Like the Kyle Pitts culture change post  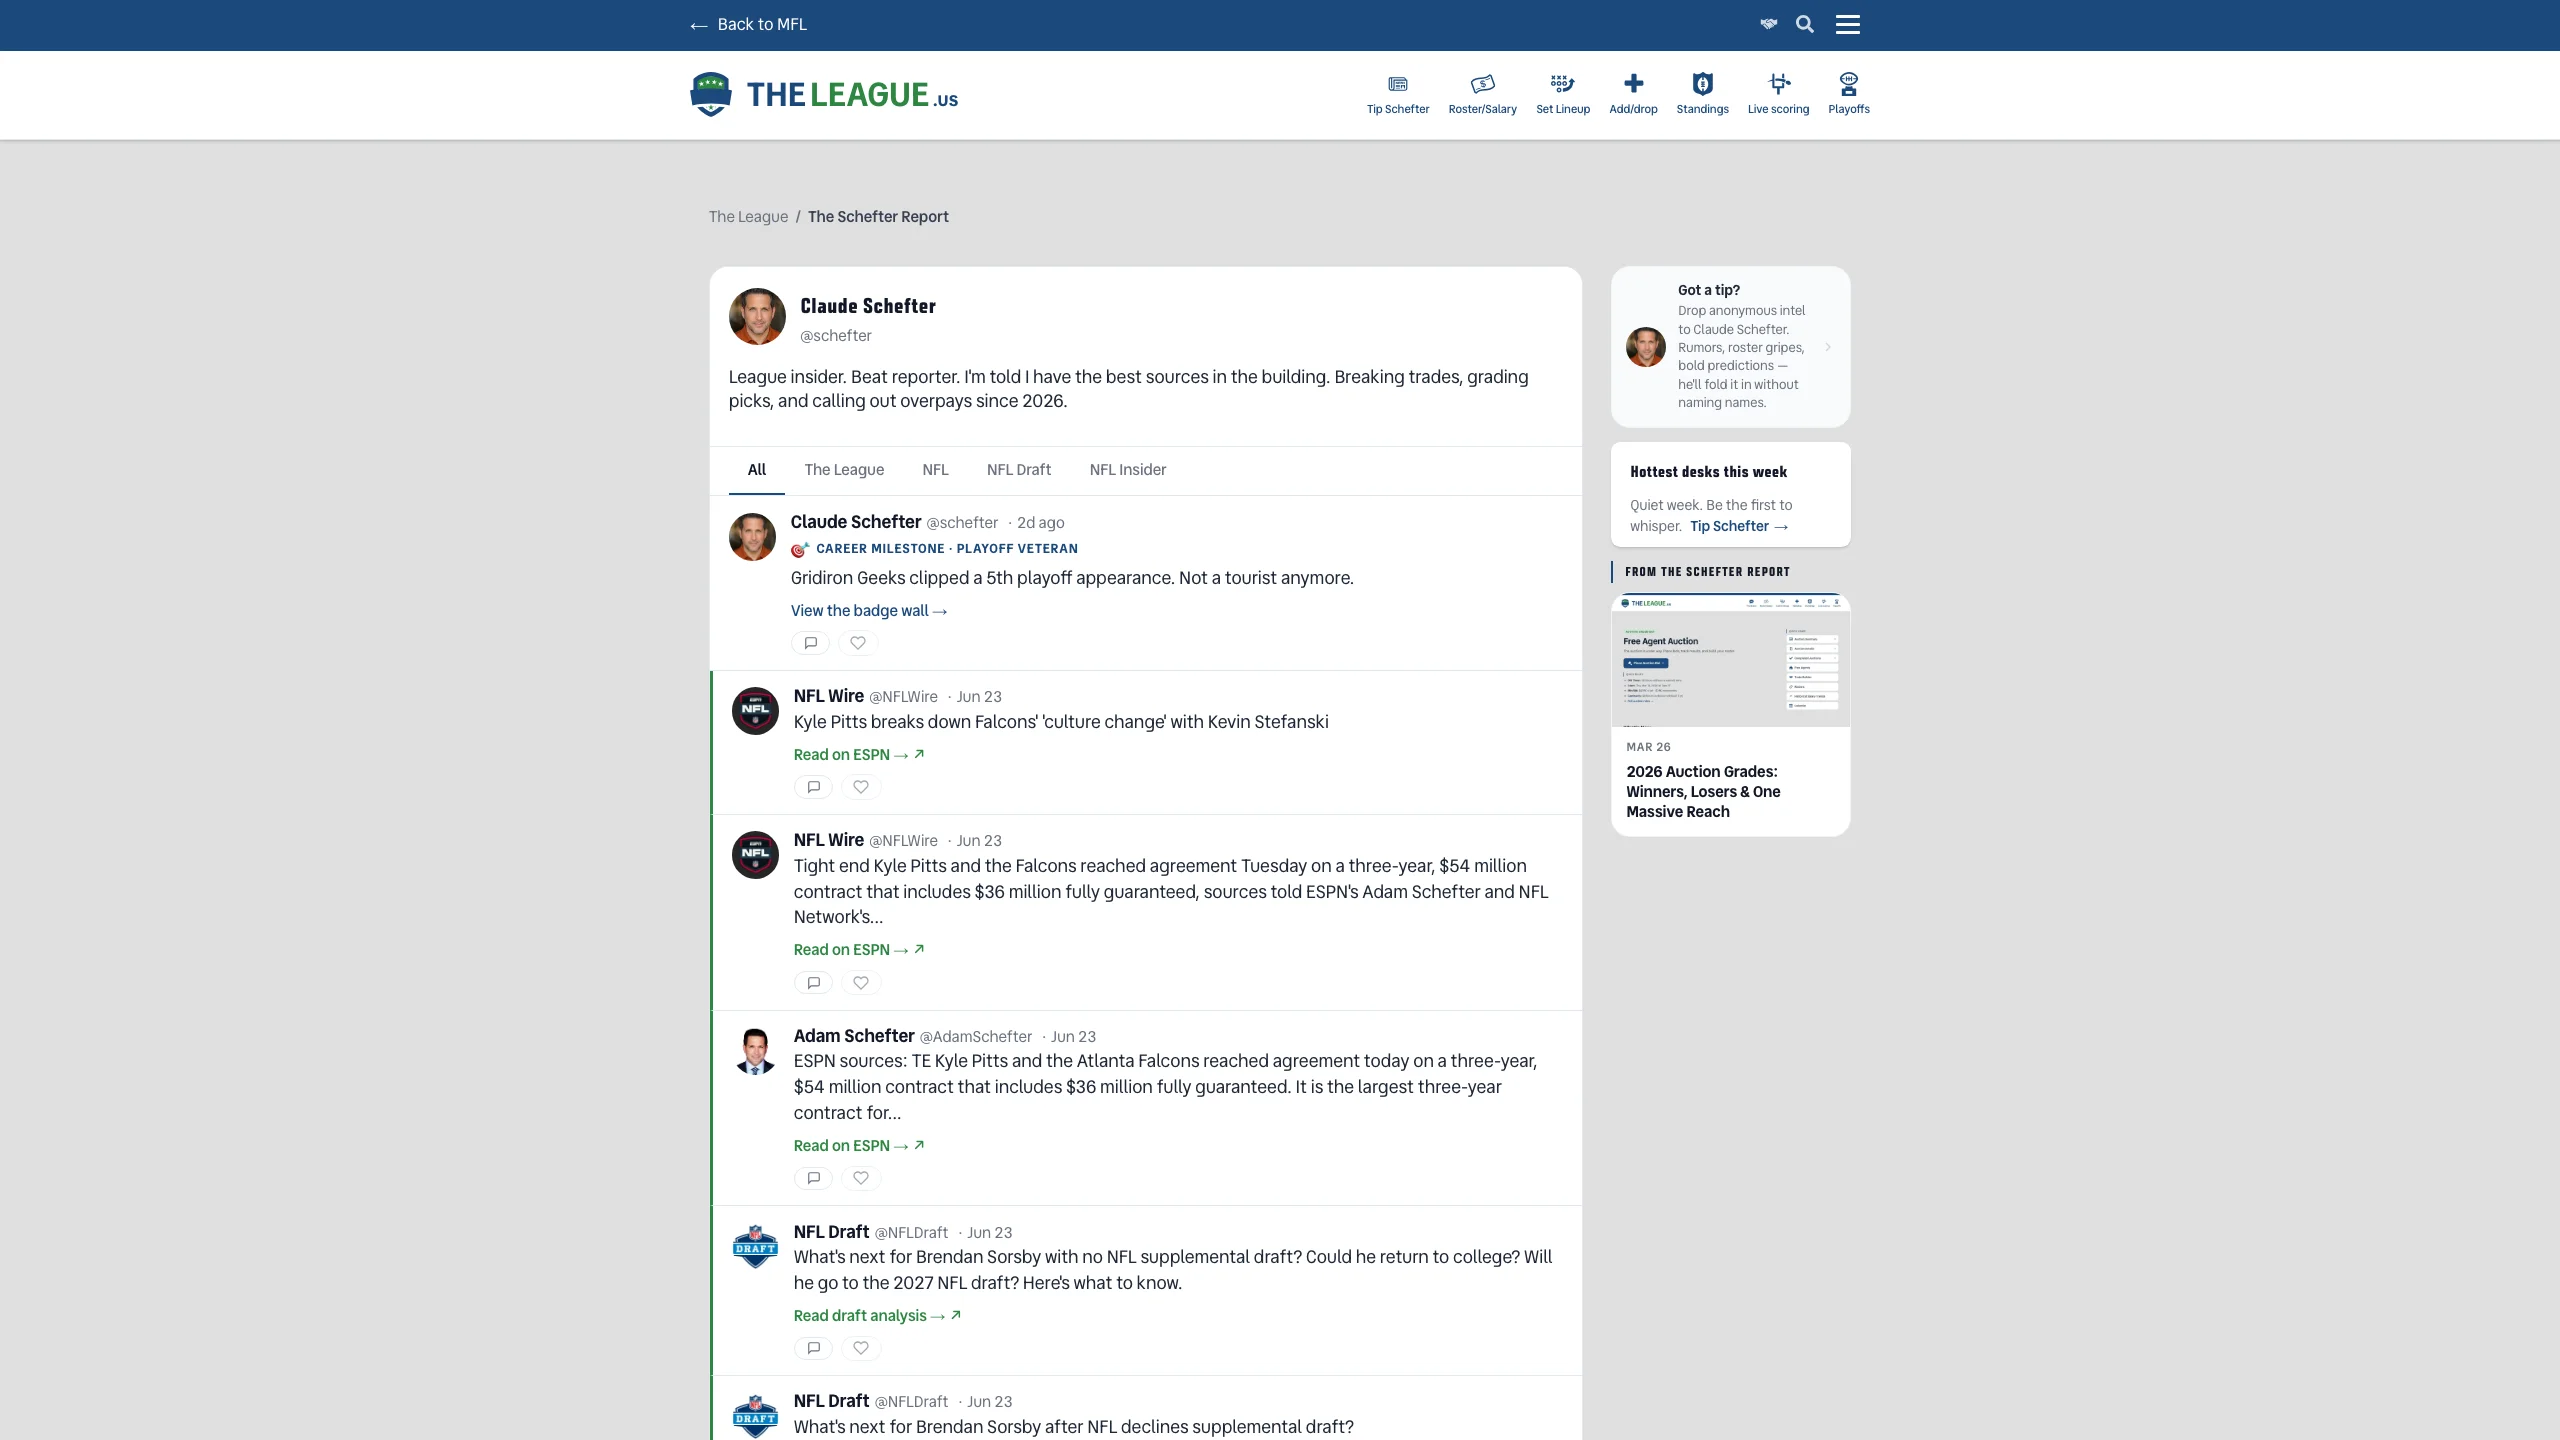(x=861, y=787)
